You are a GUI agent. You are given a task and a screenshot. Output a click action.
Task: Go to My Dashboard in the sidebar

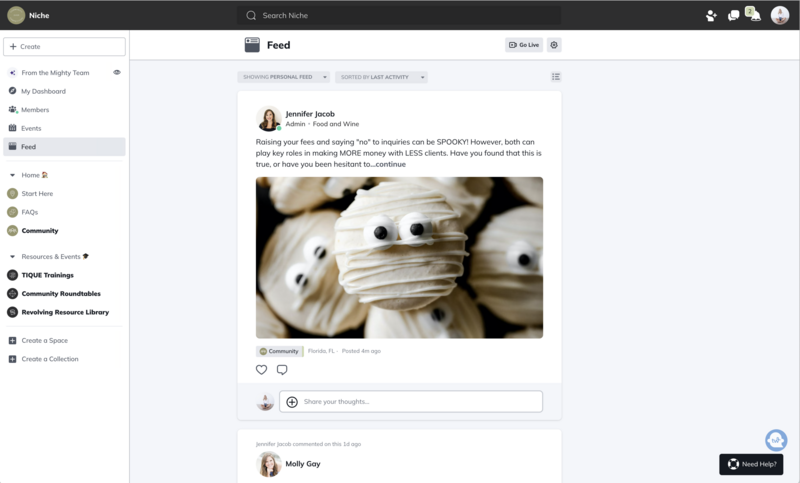[x=43, y=91]
